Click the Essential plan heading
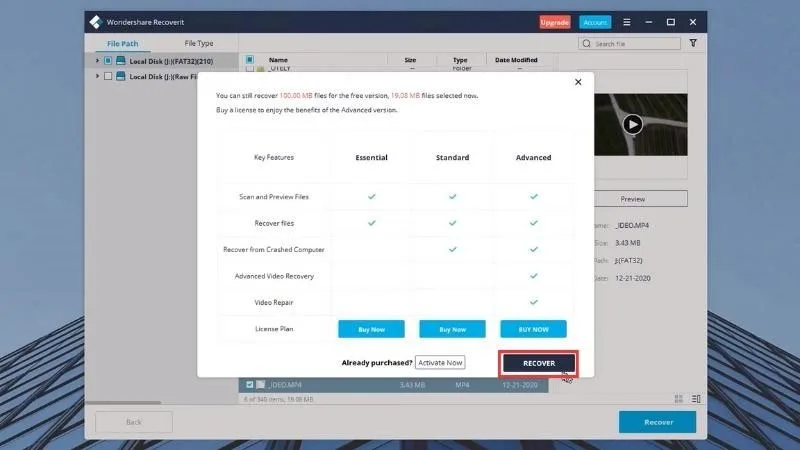This screenshot has height=450, width=800. point(371,157)
